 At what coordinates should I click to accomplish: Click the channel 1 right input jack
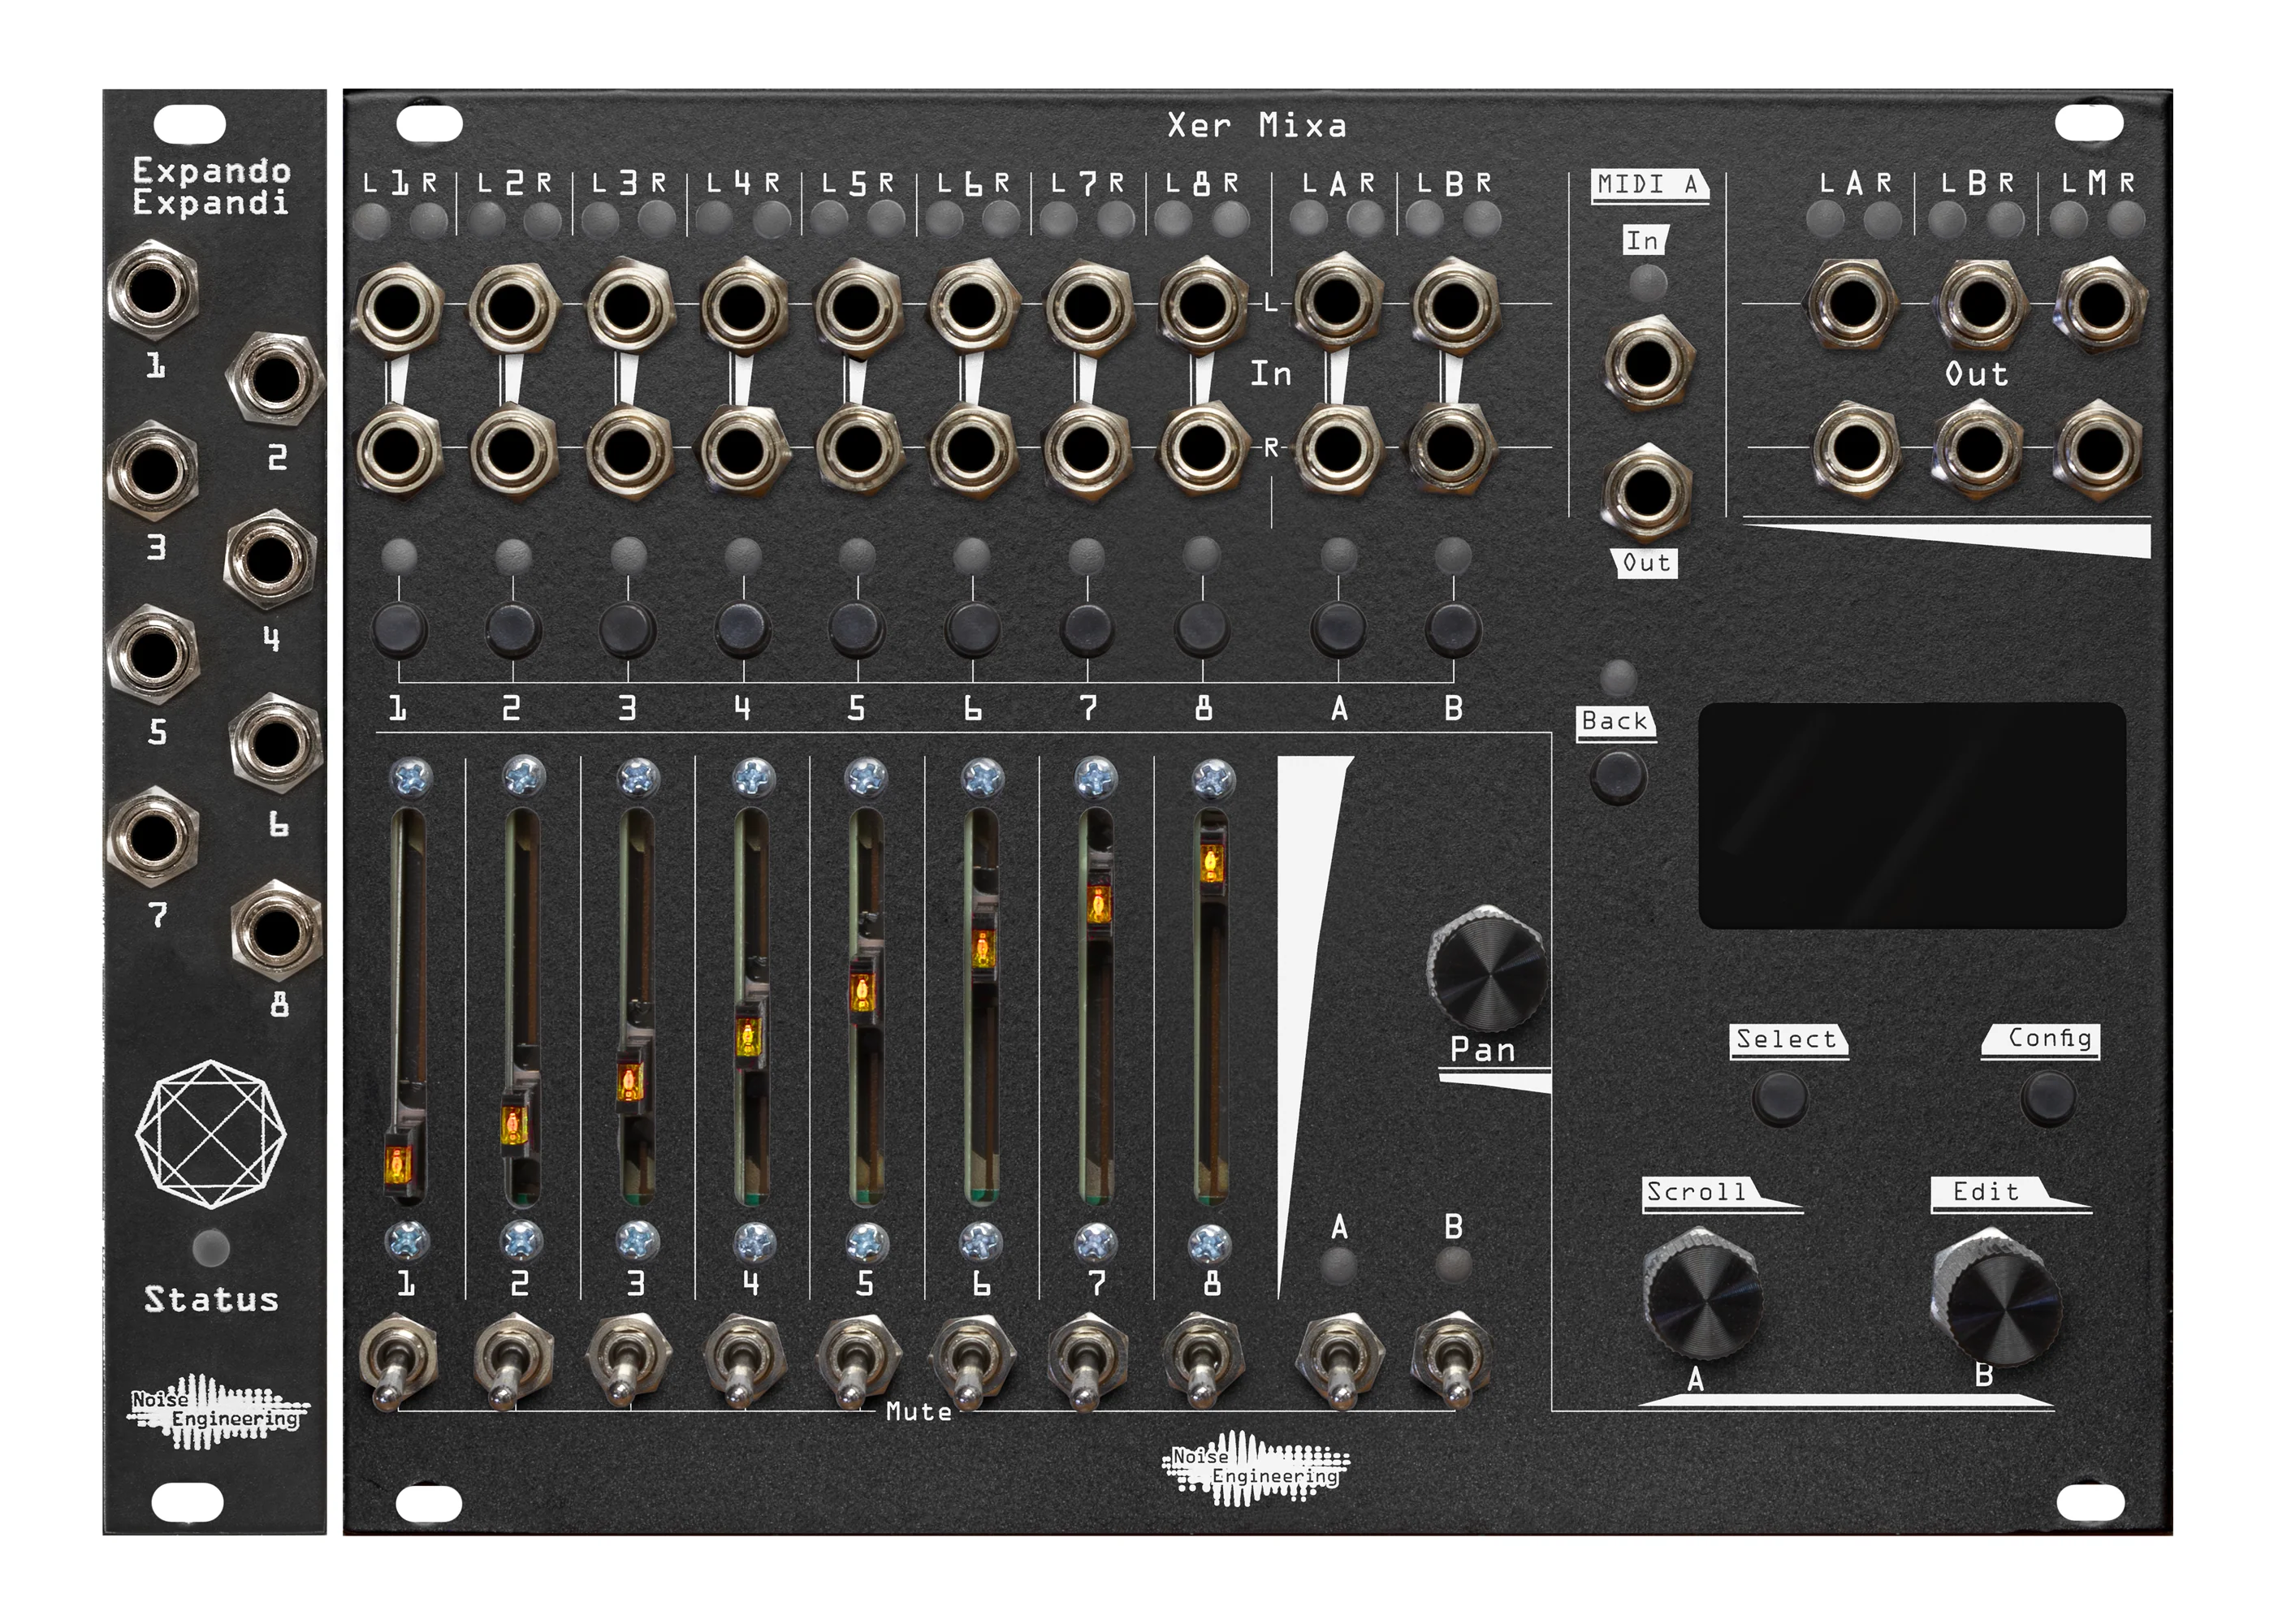pos(397,450)
